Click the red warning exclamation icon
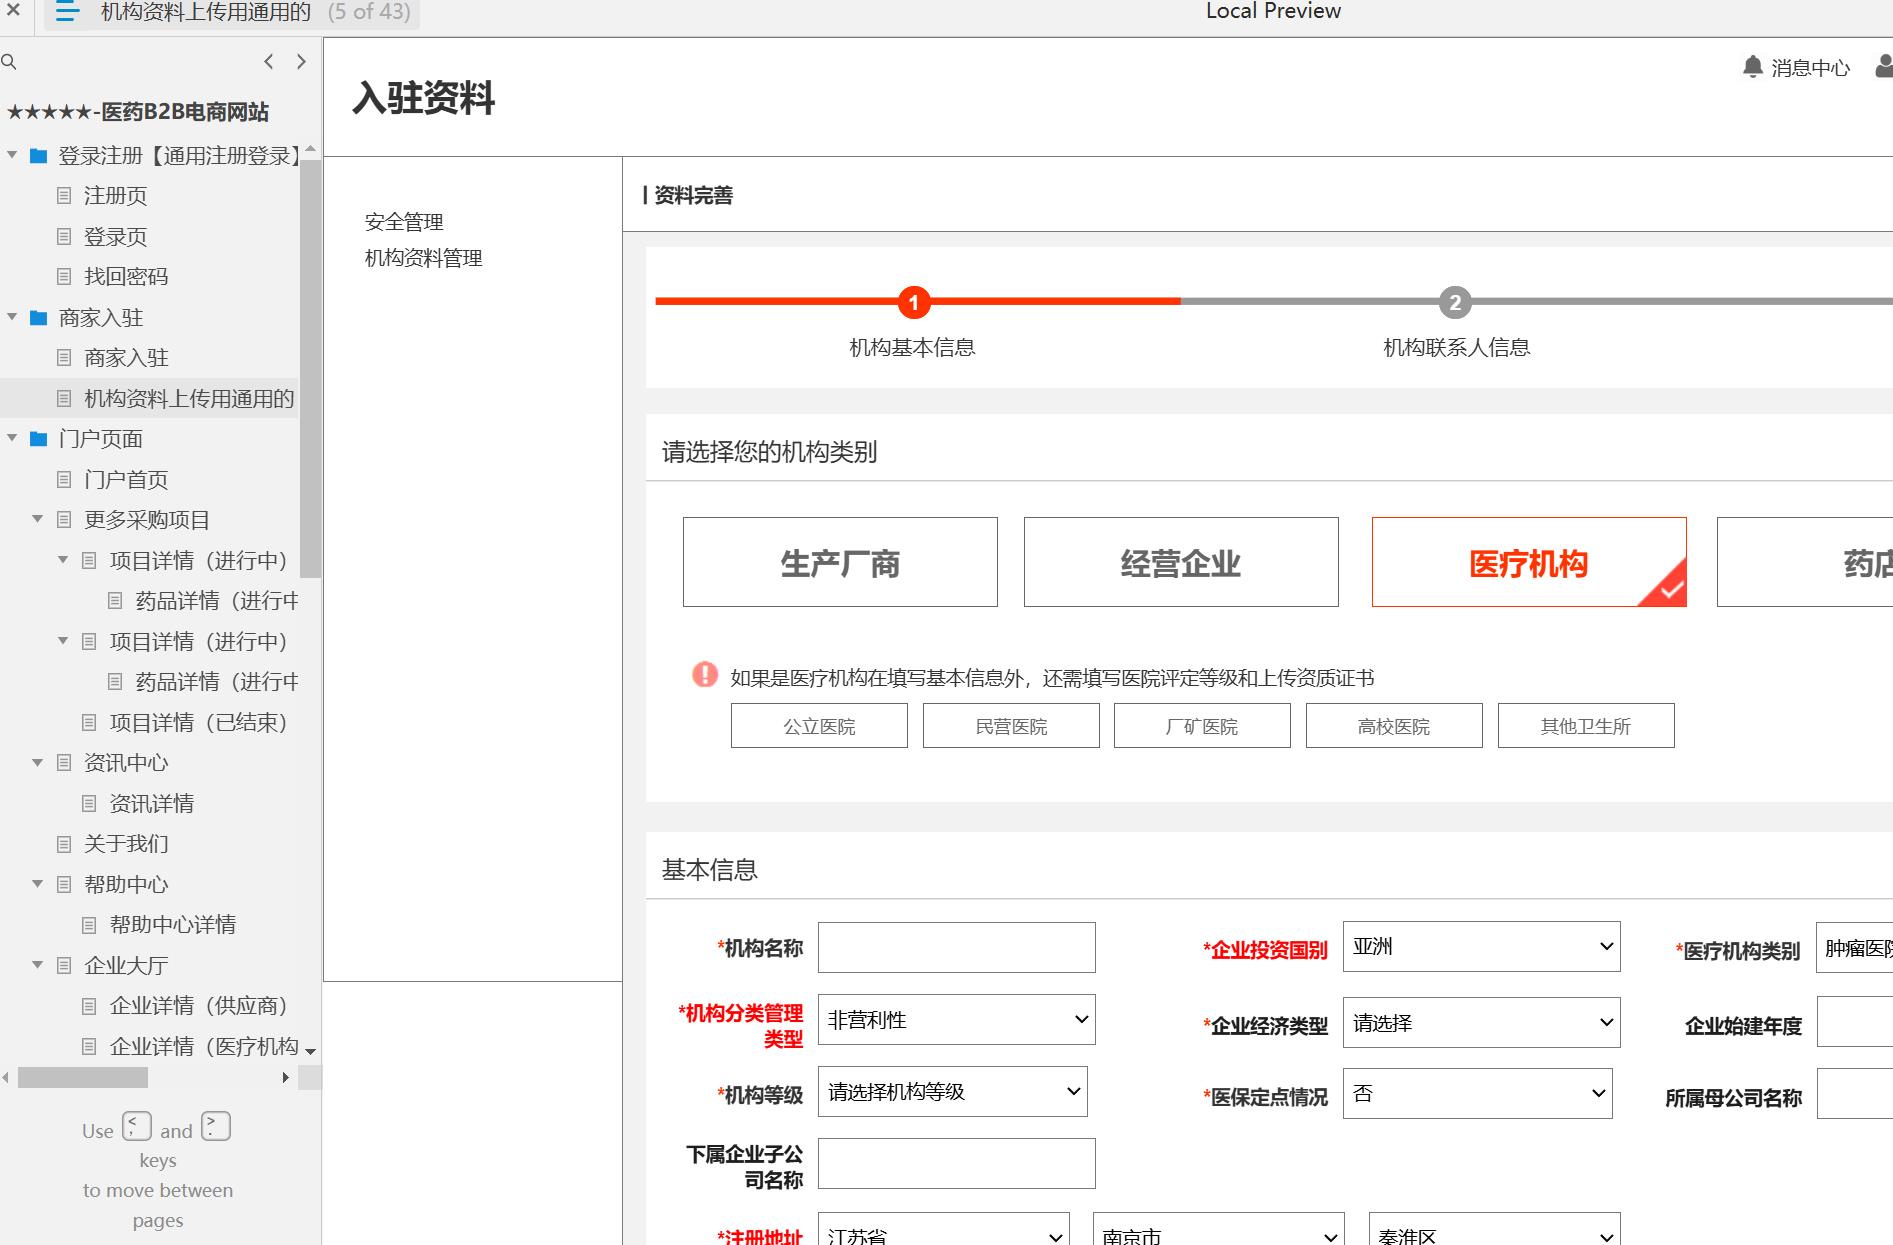The width and height of the screenshot is (1893, 1245). click(x=705, y=675)
